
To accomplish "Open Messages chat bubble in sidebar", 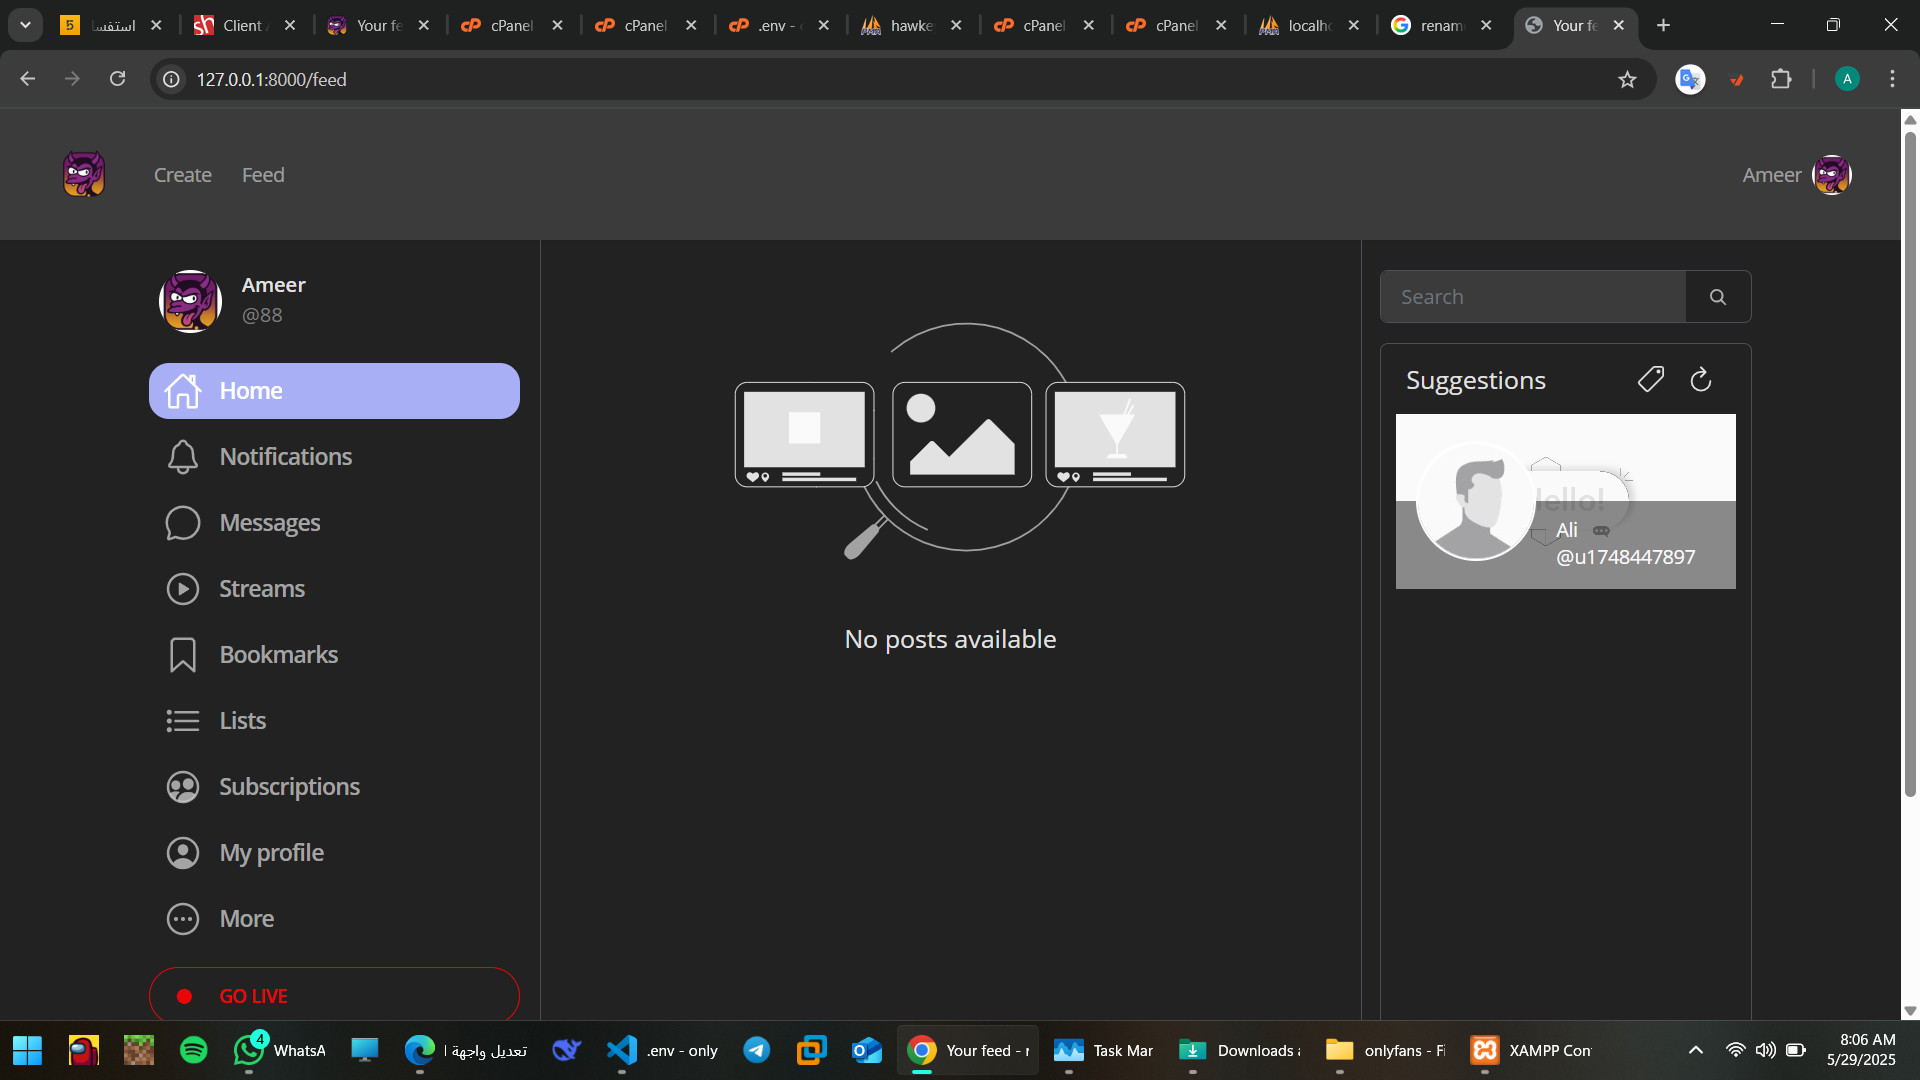I will [x=182, y=523].
